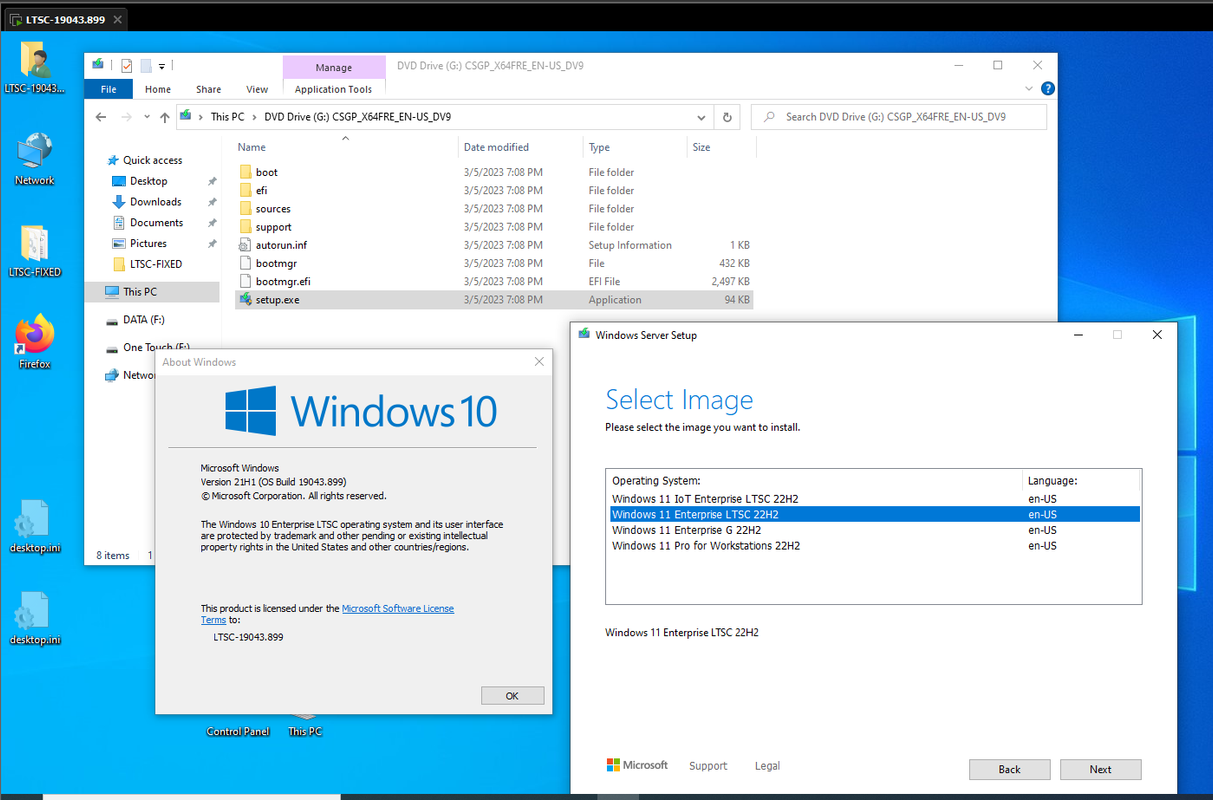This screenshot has height=800, width=1213.
Task: Select the LTSC-19043 user folder desktop icon
Action: [35, 68]
